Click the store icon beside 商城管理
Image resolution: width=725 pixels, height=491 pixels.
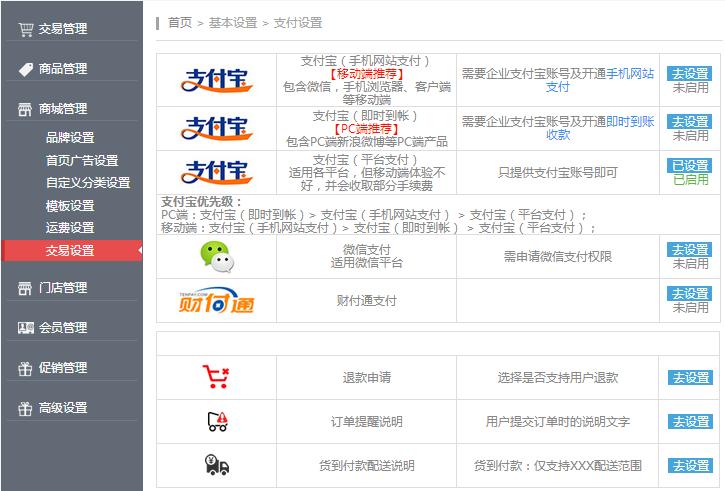pos(25,110)
